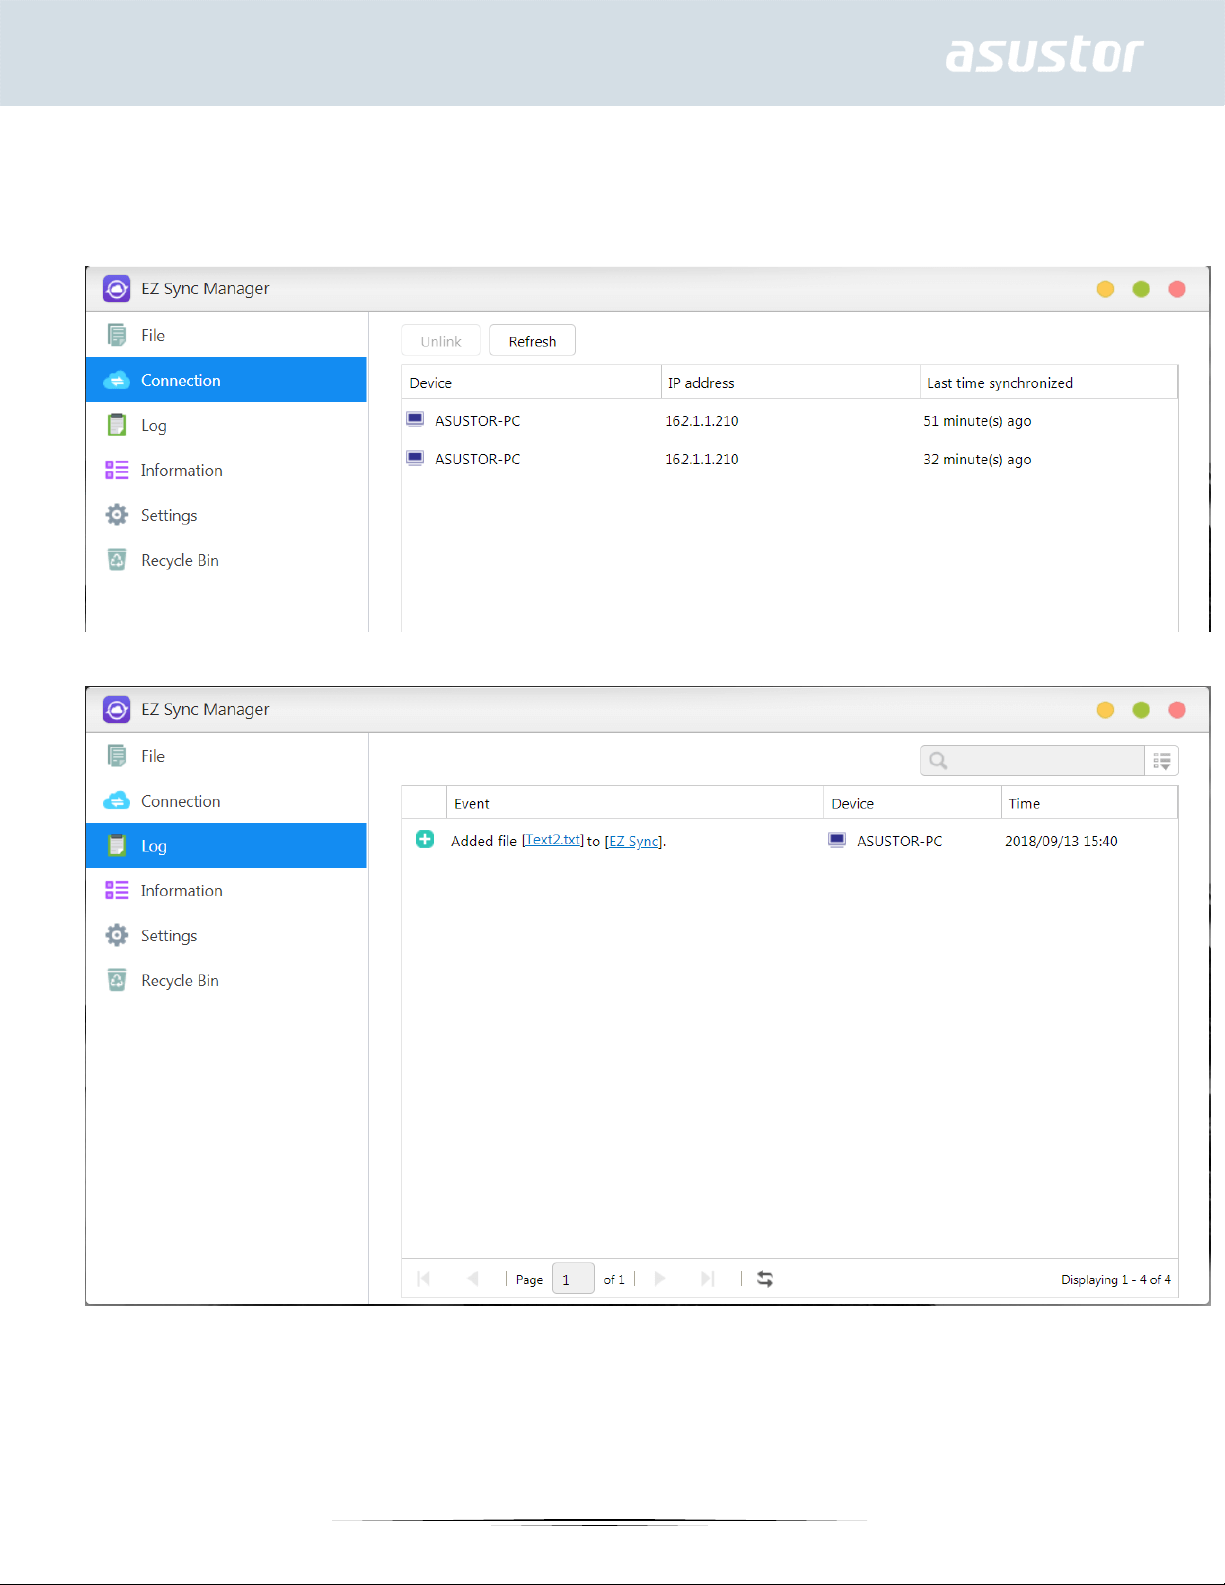Sort log by the Event column header
Screen dimensions: 1225x1585
634,803
